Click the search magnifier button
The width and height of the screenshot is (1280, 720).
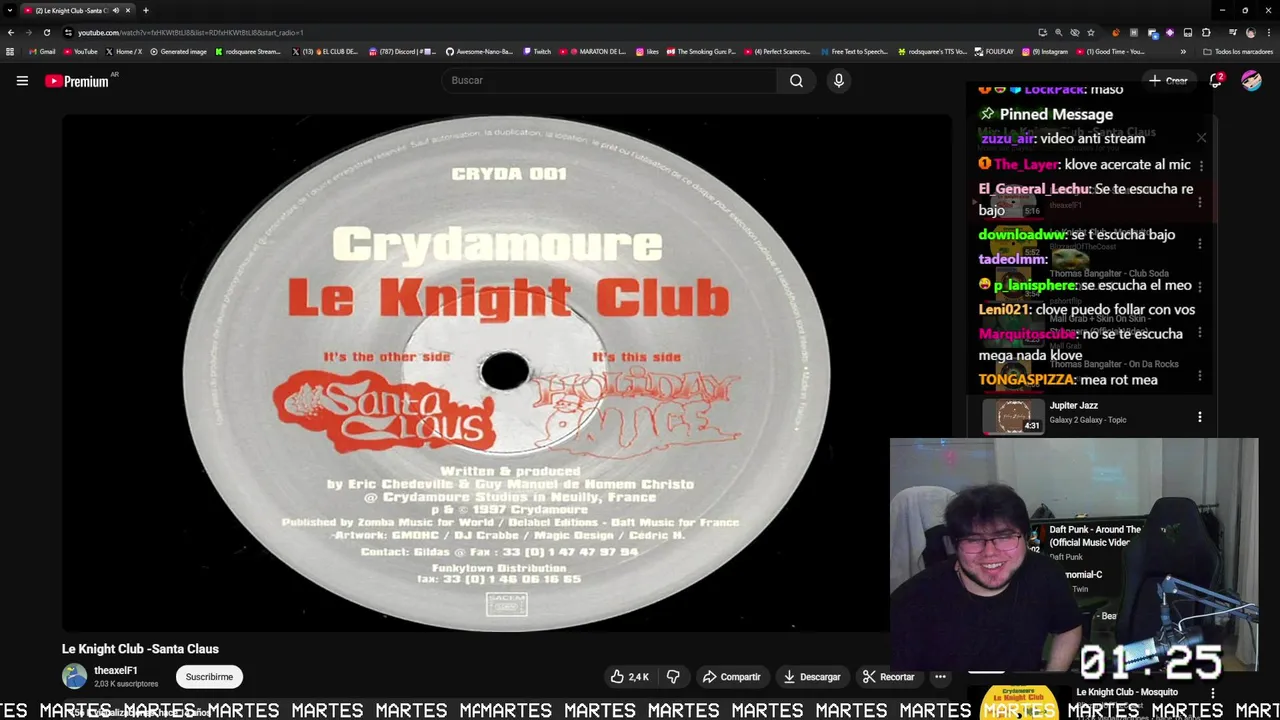click(x=796, y=80)
